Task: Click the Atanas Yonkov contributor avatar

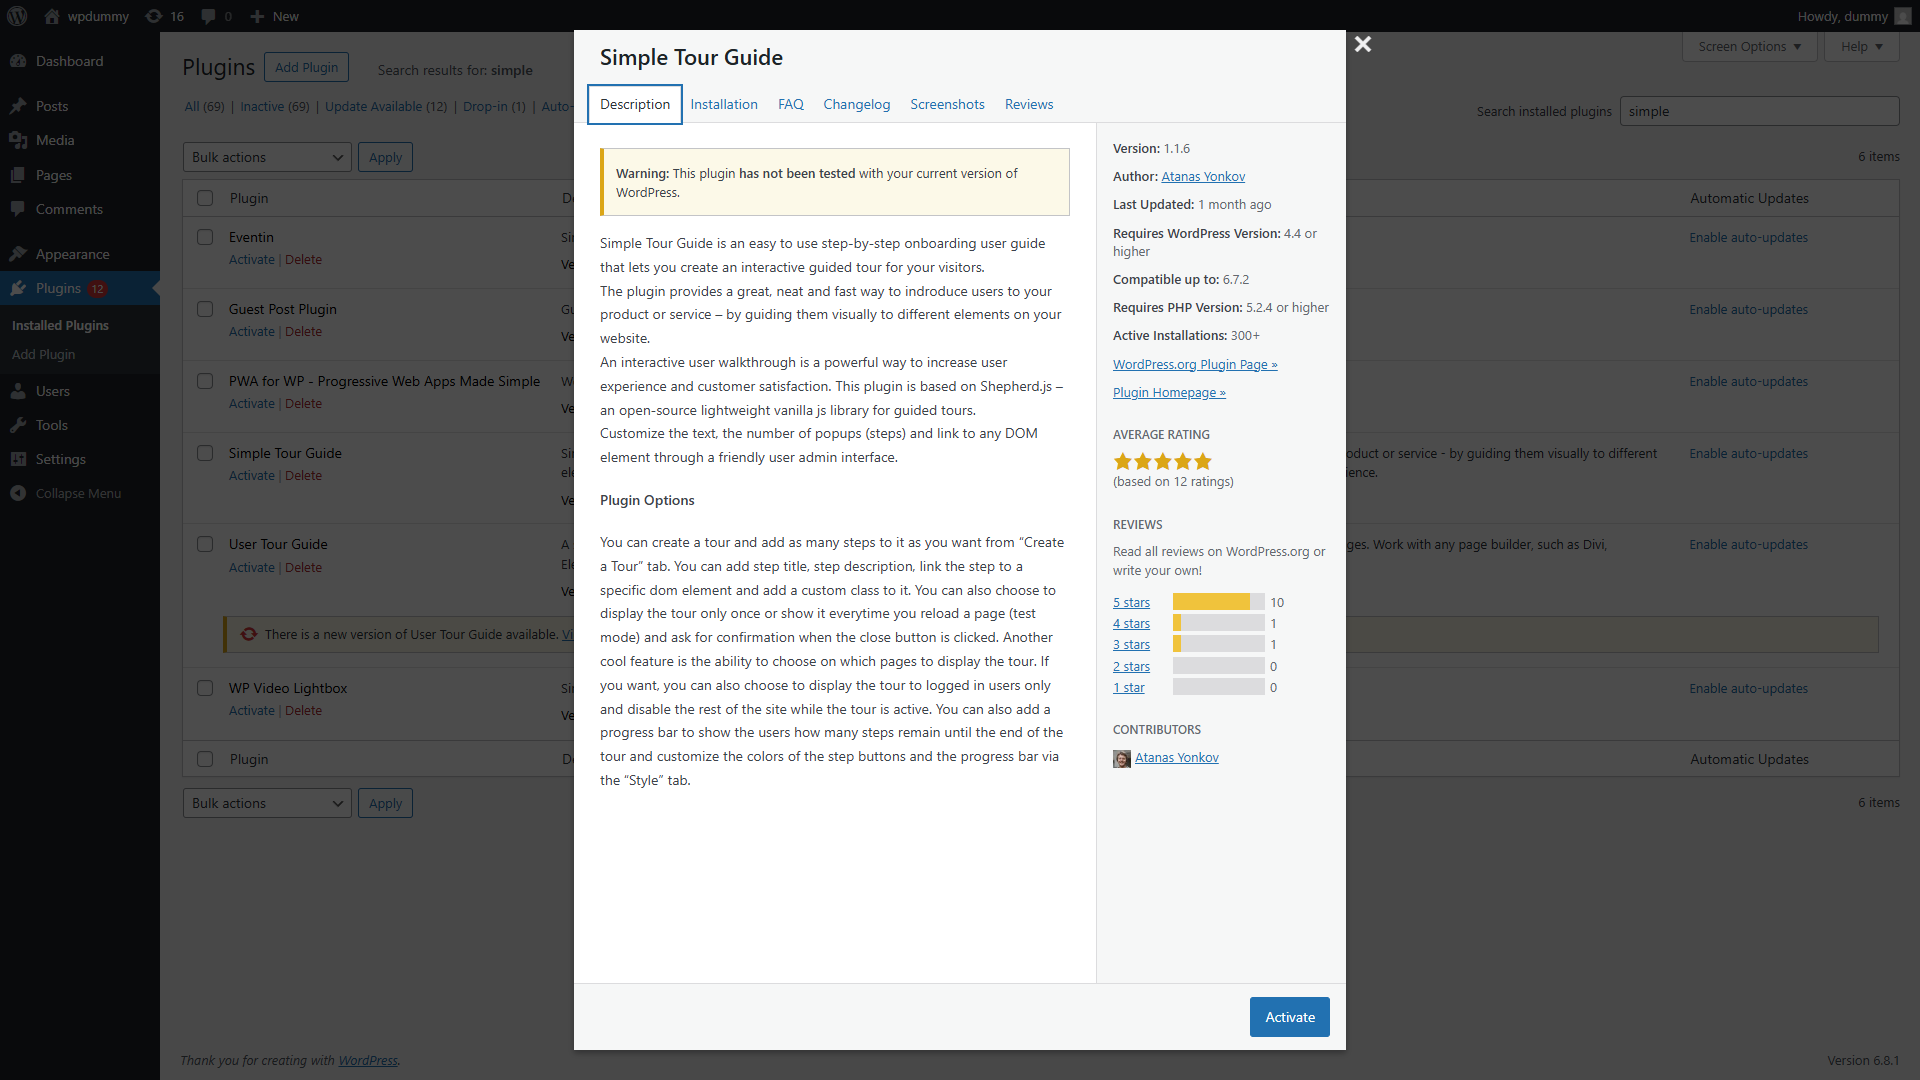Action: pyautogui.click(x=1122, y=758)
